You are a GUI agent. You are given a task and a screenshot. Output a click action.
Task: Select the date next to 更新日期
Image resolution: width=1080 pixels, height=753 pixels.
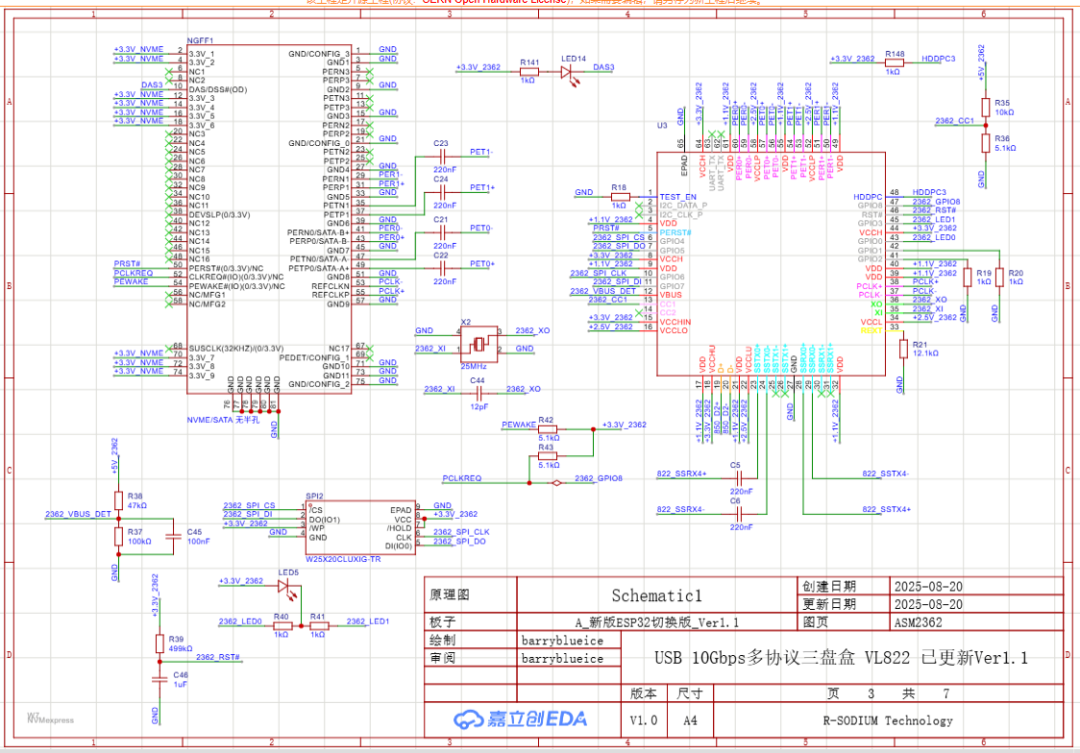(x=928, y=605)
